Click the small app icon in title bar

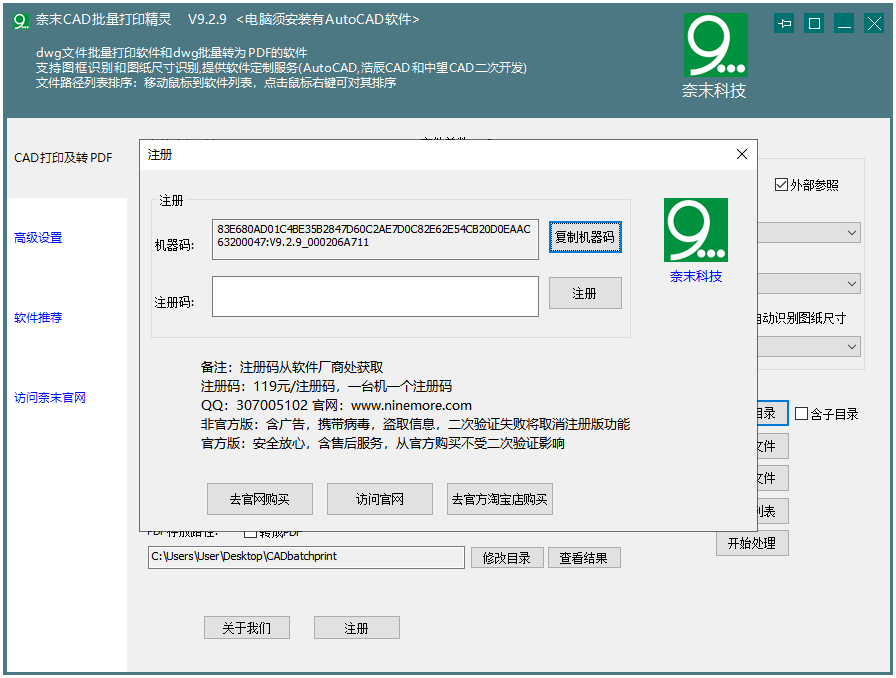tap(21, 21)
